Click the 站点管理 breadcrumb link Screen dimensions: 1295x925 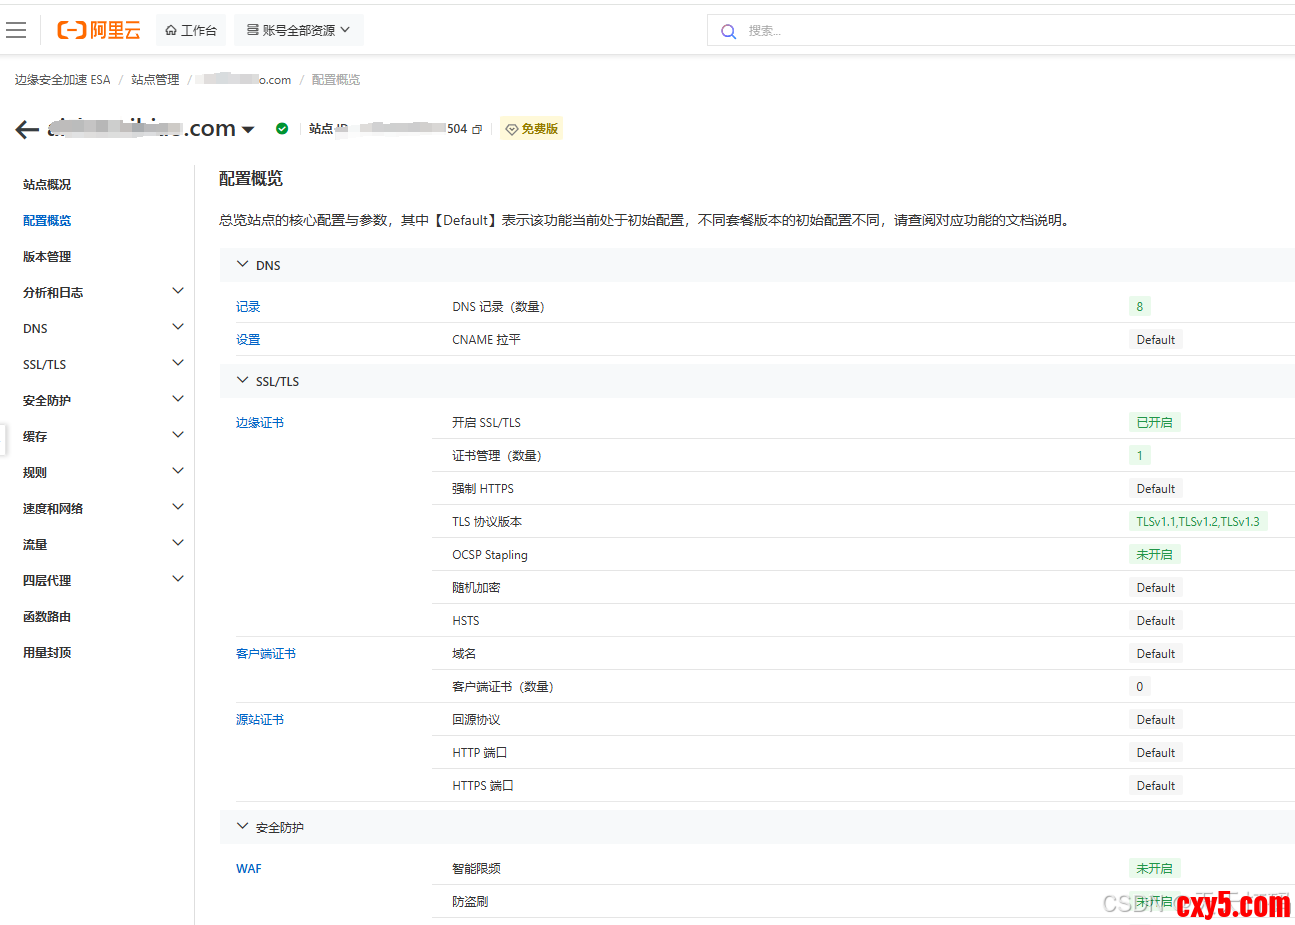pos(155,80)
